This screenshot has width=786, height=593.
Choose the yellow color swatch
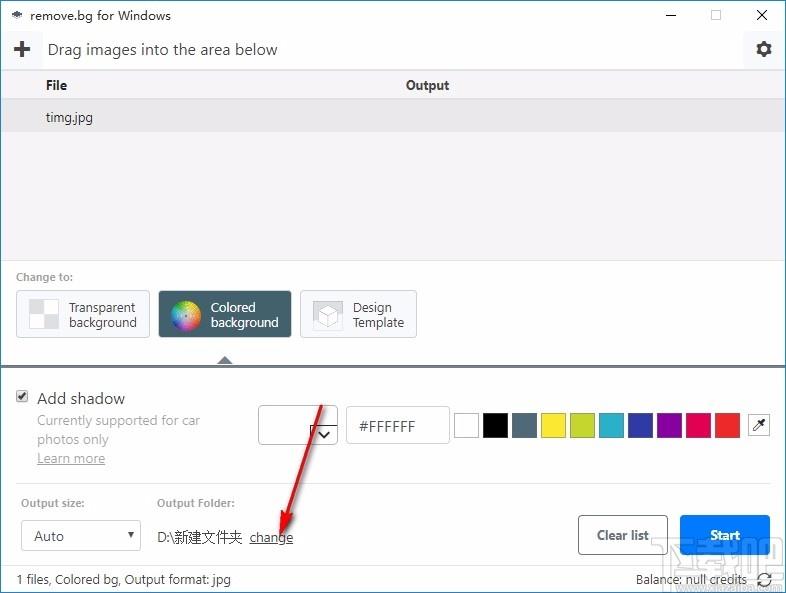553,426
